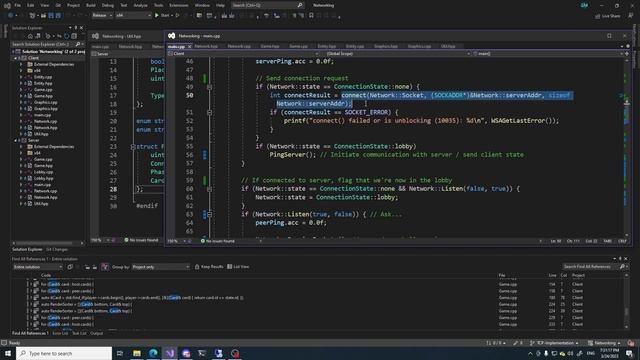Image resolution: width=640 pixels, height=360 pixels.
Task: Expand Server External Dependencies folder
Action: (x=21, y=147)
